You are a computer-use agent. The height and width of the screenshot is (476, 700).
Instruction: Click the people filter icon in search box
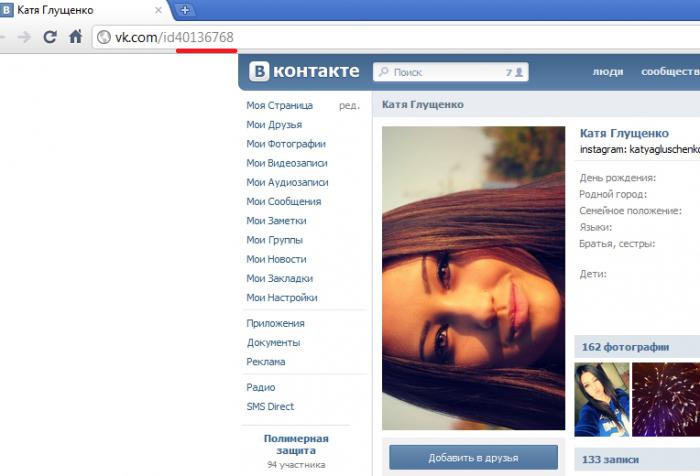[519, 72]
